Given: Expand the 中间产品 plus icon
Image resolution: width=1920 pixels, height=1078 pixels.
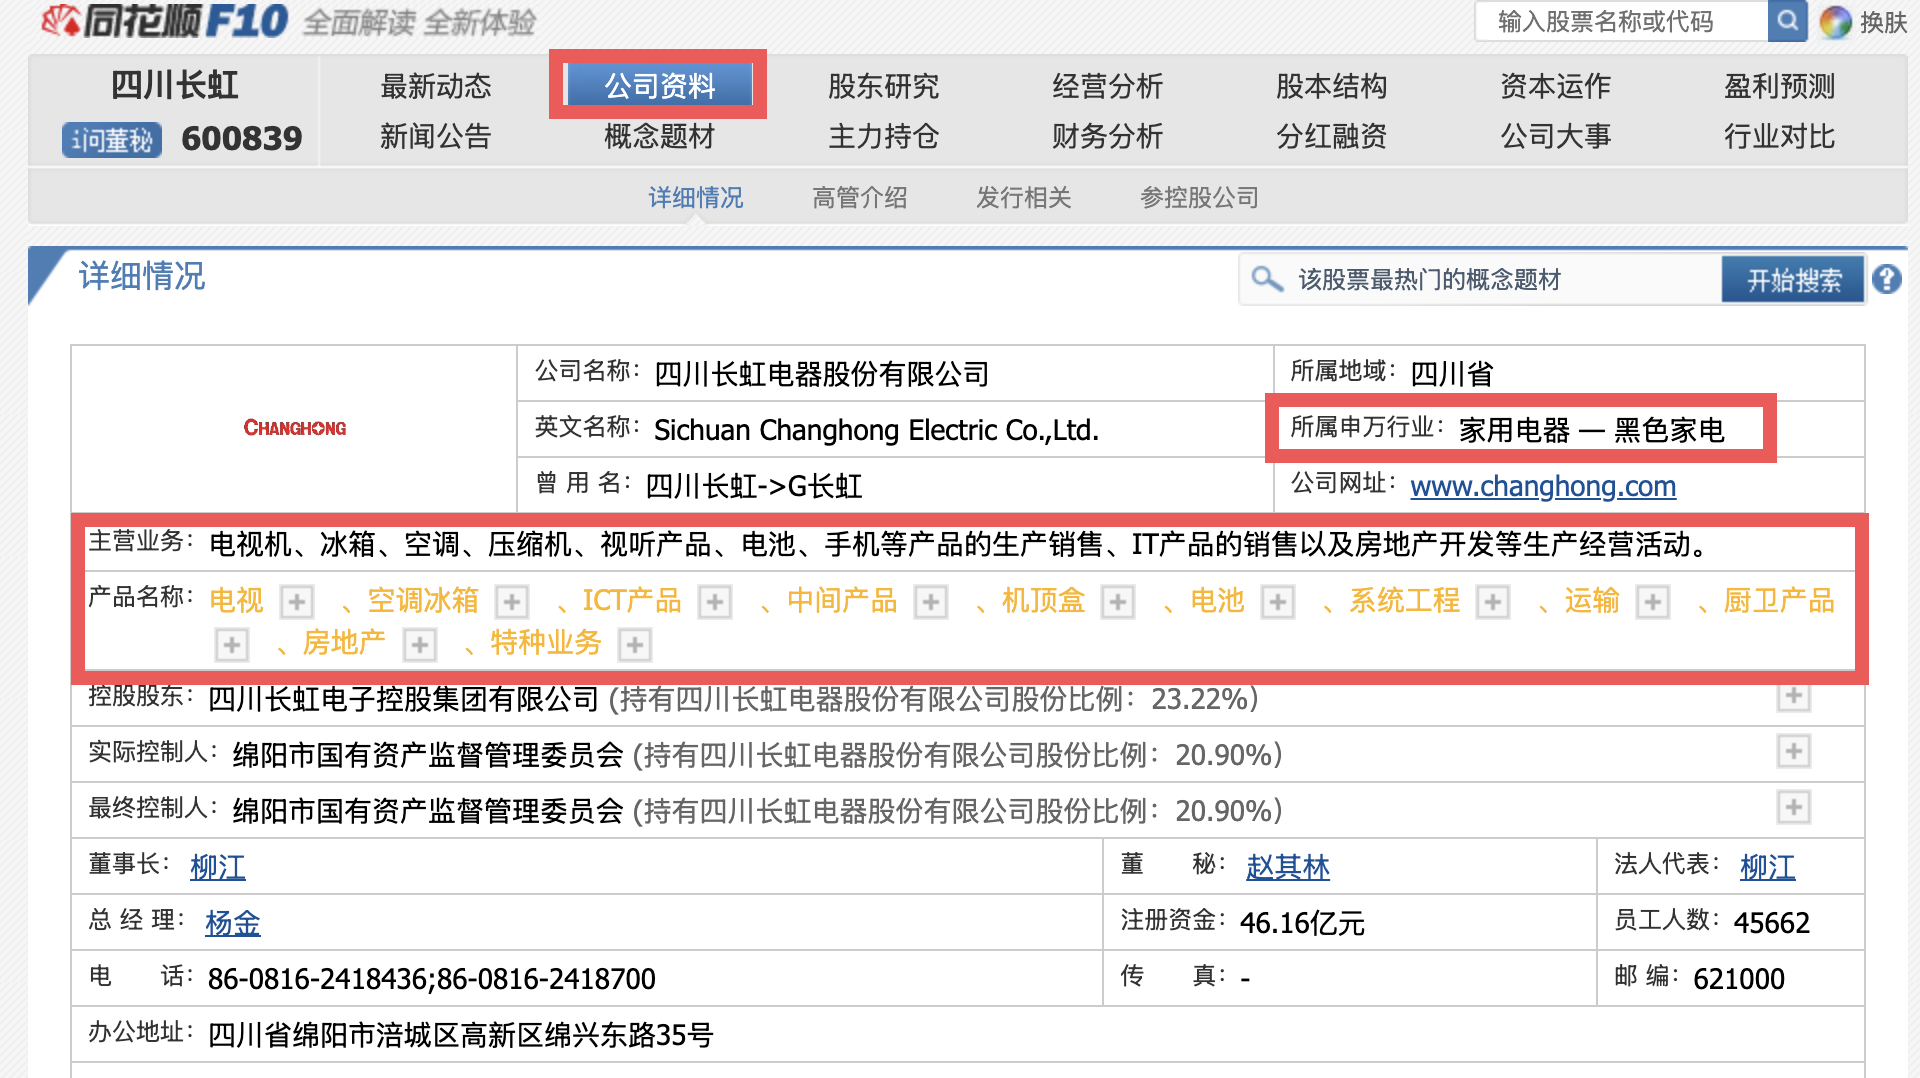Looking at the screenshot, I should (x=931, y=602).
